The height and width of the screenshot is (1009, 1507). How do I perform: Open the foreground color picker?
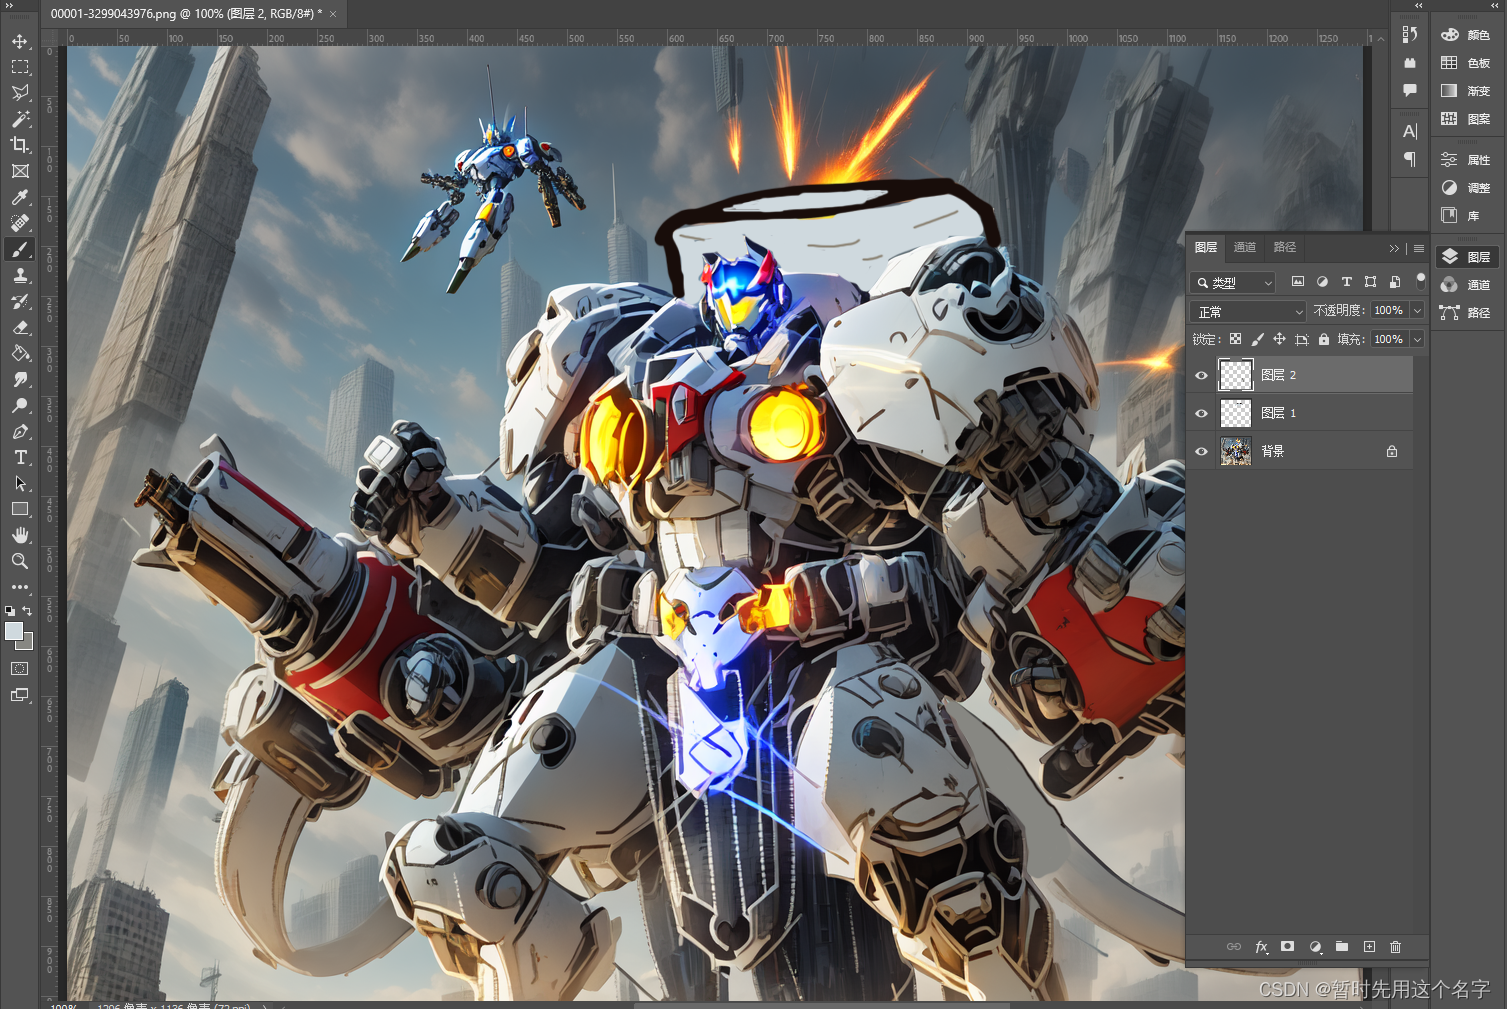pos(13,631)
